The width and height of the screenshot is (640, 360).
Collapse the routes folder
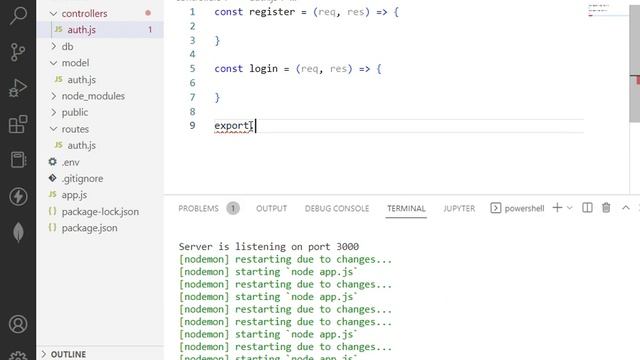(100, 129)
